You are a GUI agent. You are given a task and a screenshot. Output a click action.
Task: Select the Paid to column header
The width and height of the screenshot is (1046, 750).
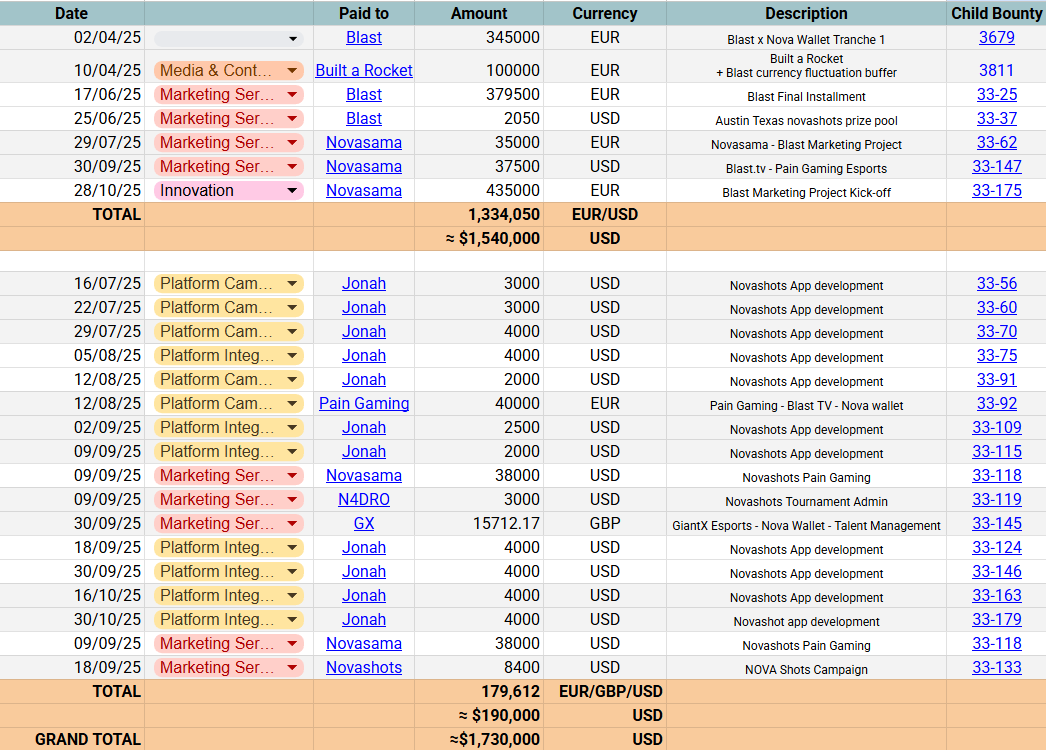[364, 13]
